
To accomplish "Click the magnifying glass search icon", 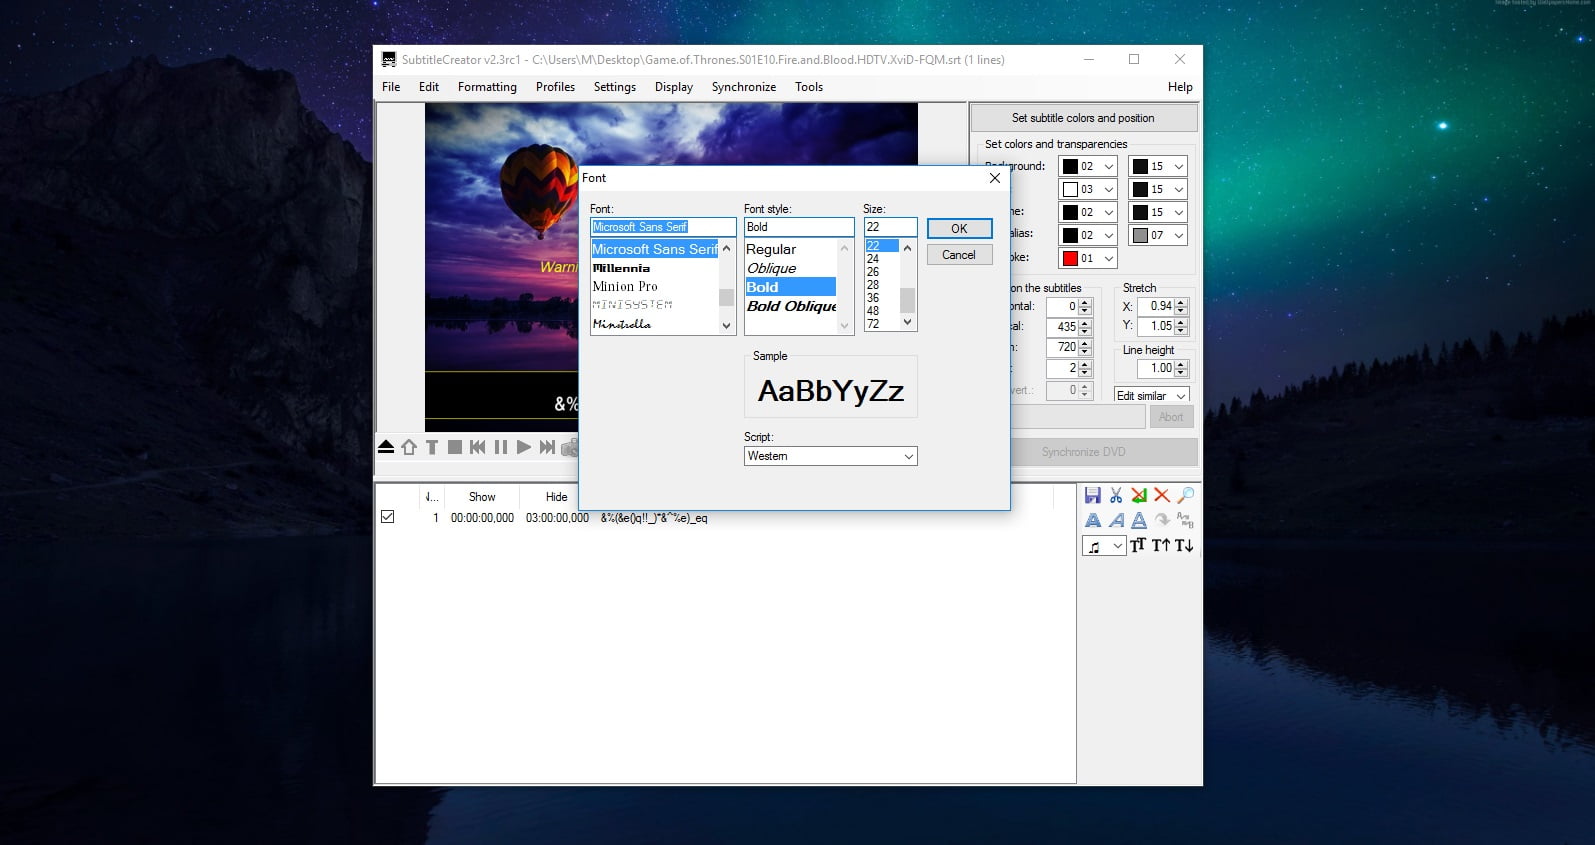I will [1185, 495].
